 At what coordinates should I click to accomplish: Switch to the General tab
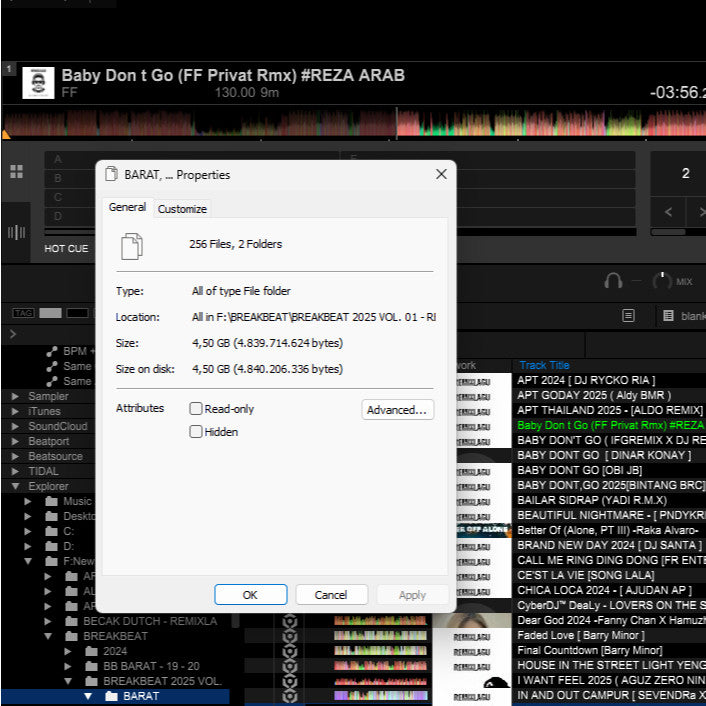pos(127,207)
